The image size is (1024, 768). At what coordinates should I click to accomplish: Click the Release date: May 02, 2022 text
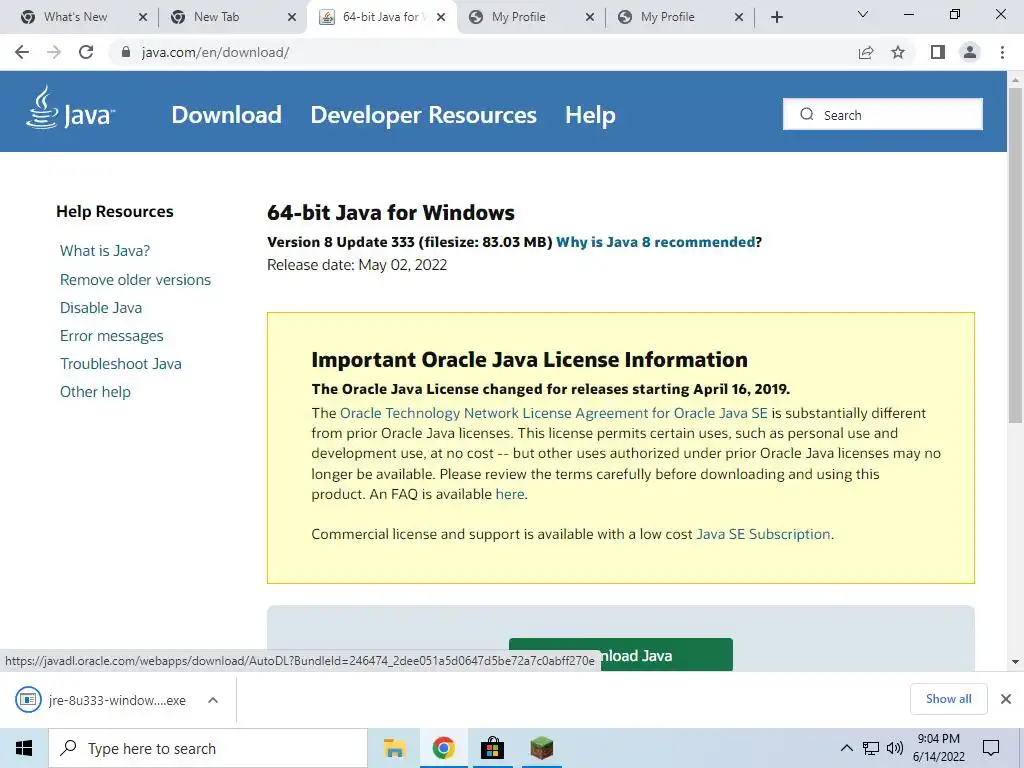(x=357, y=265)
